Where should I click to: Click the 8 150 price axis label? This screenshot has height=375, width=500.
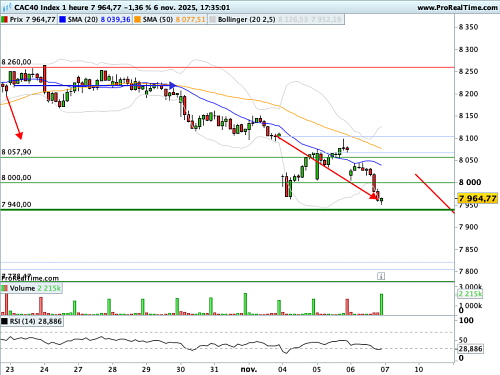pyautogui.click(x=468, y=116)
